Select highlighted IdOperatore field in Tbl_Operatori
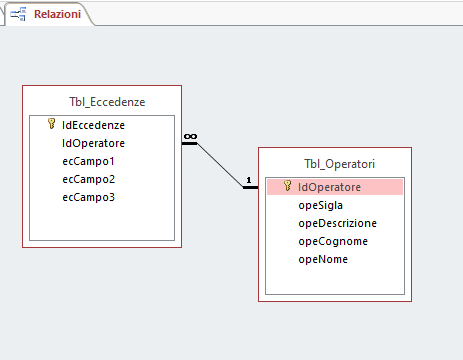463x360 pixels. [x=335, y=187]
